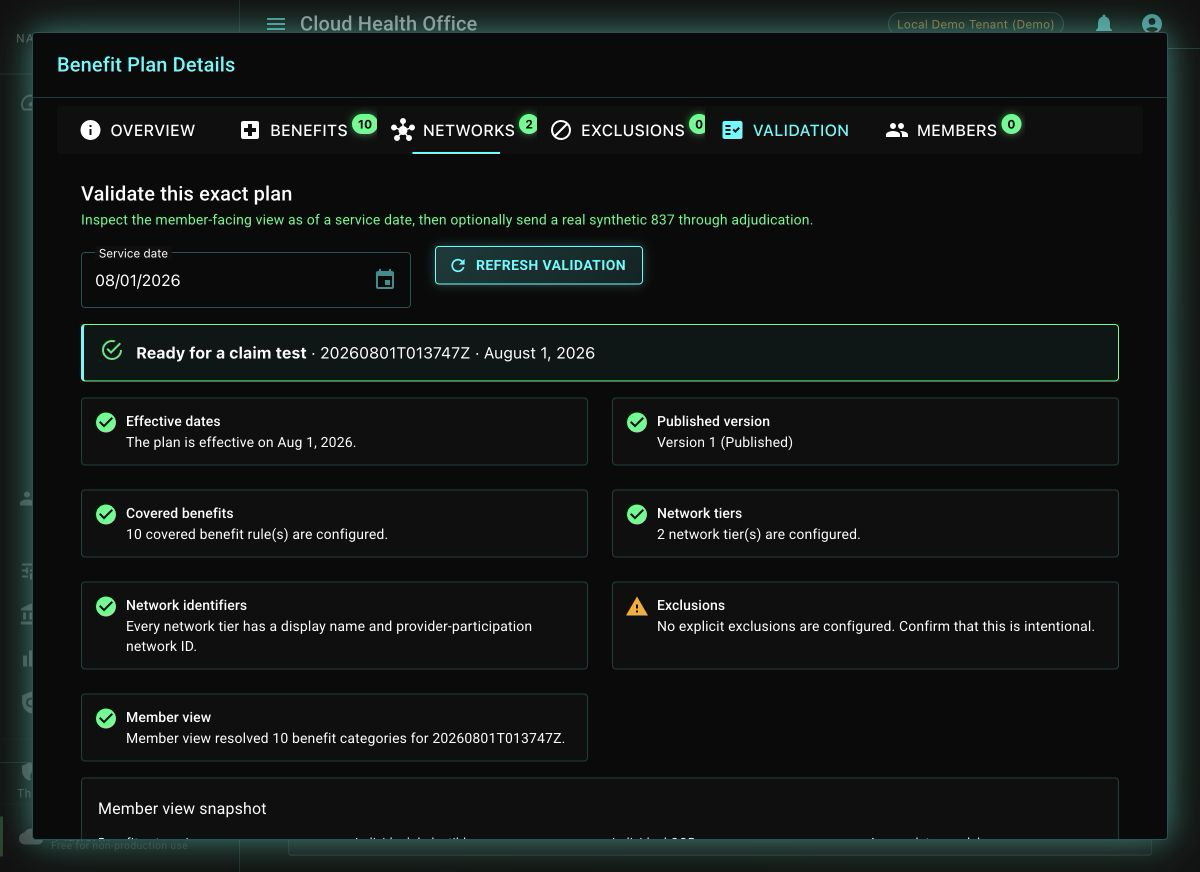This screenshot has width=1200, height=872.
Task: Click the Member view snapshot heading
Action: pos(182,808)
